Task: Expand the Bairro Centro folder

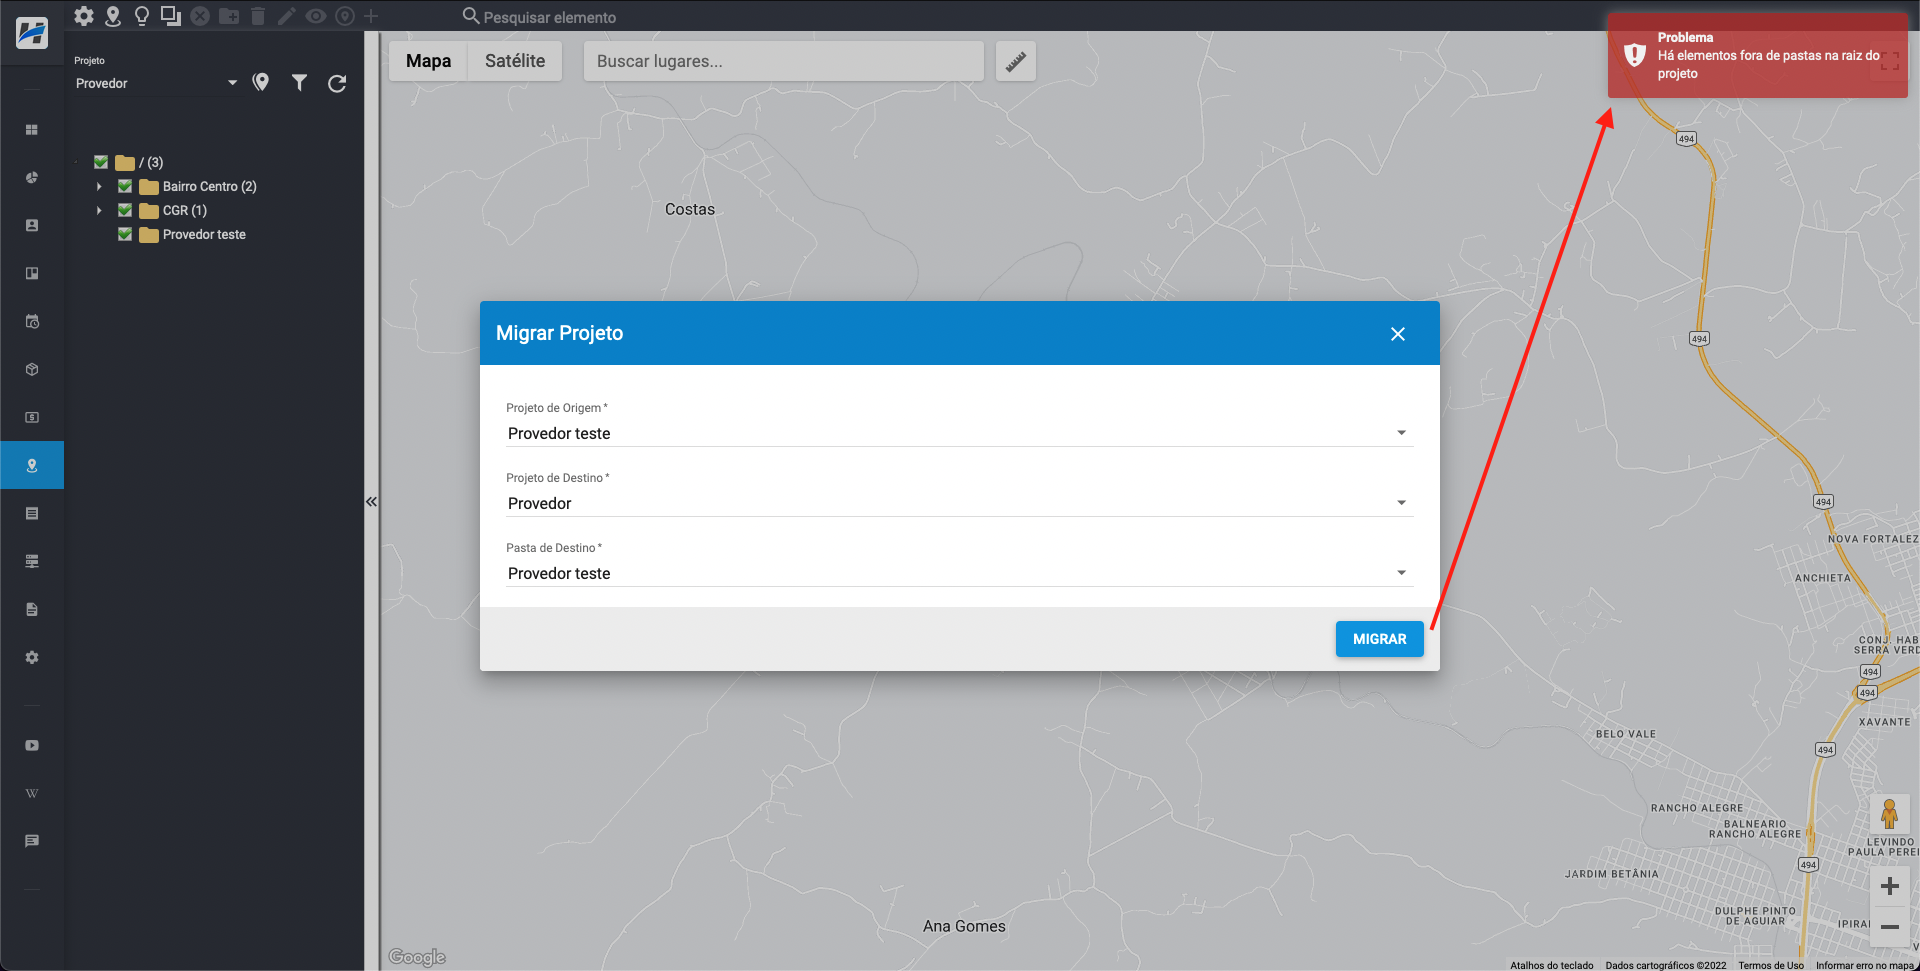Action: click(x=99, y=186)
